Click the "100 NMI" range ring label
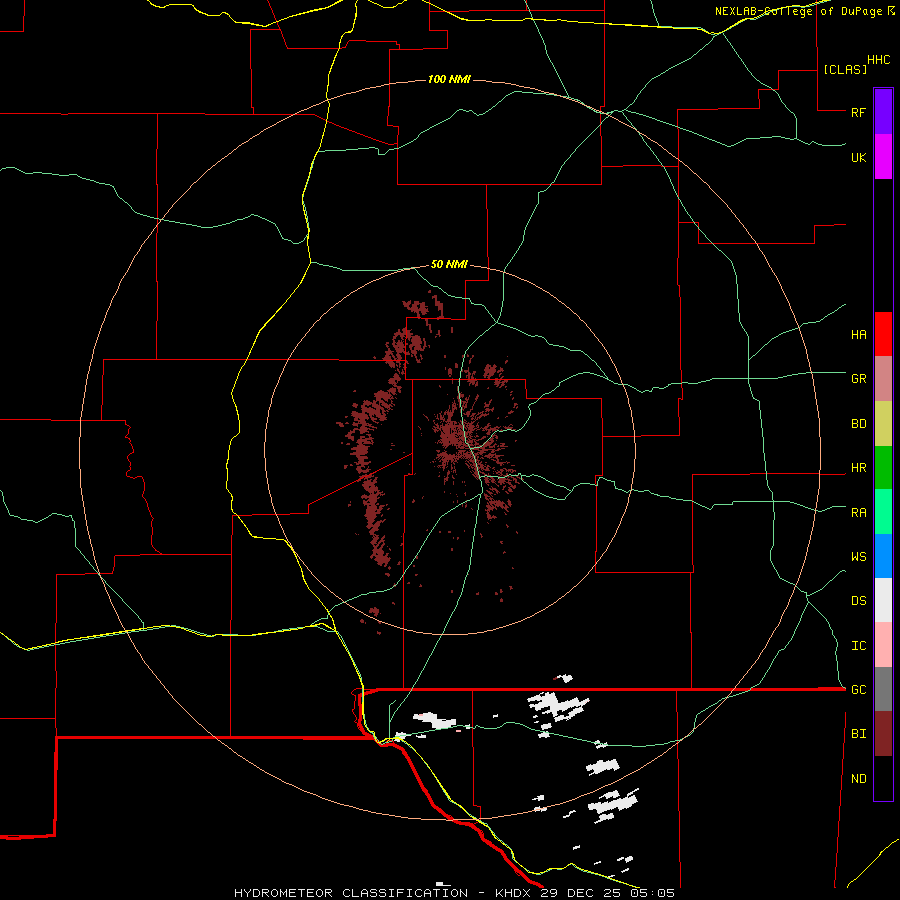 [x=449, y=79]
